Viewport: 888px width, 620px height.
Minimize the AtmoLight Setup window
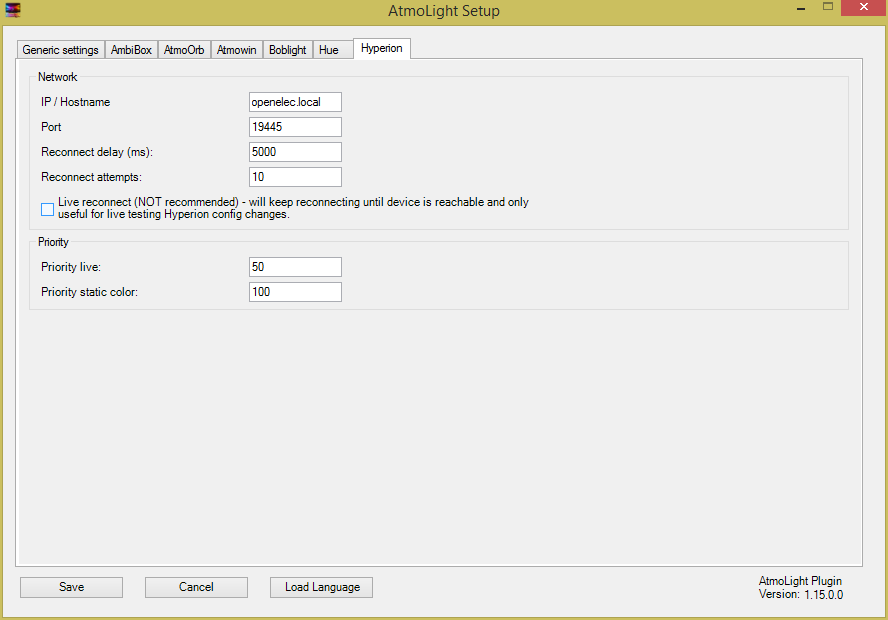pos(801,8)
